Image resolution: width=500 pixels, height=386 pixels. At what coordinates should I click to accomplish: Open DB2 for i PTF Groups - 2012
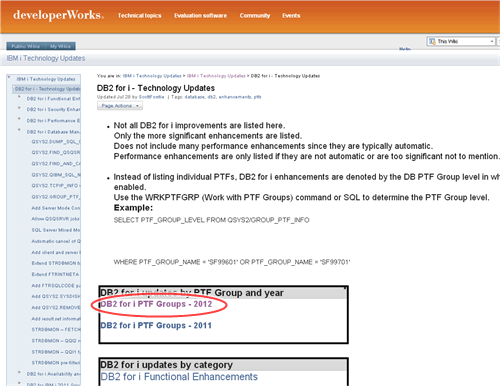click(156, 304)
